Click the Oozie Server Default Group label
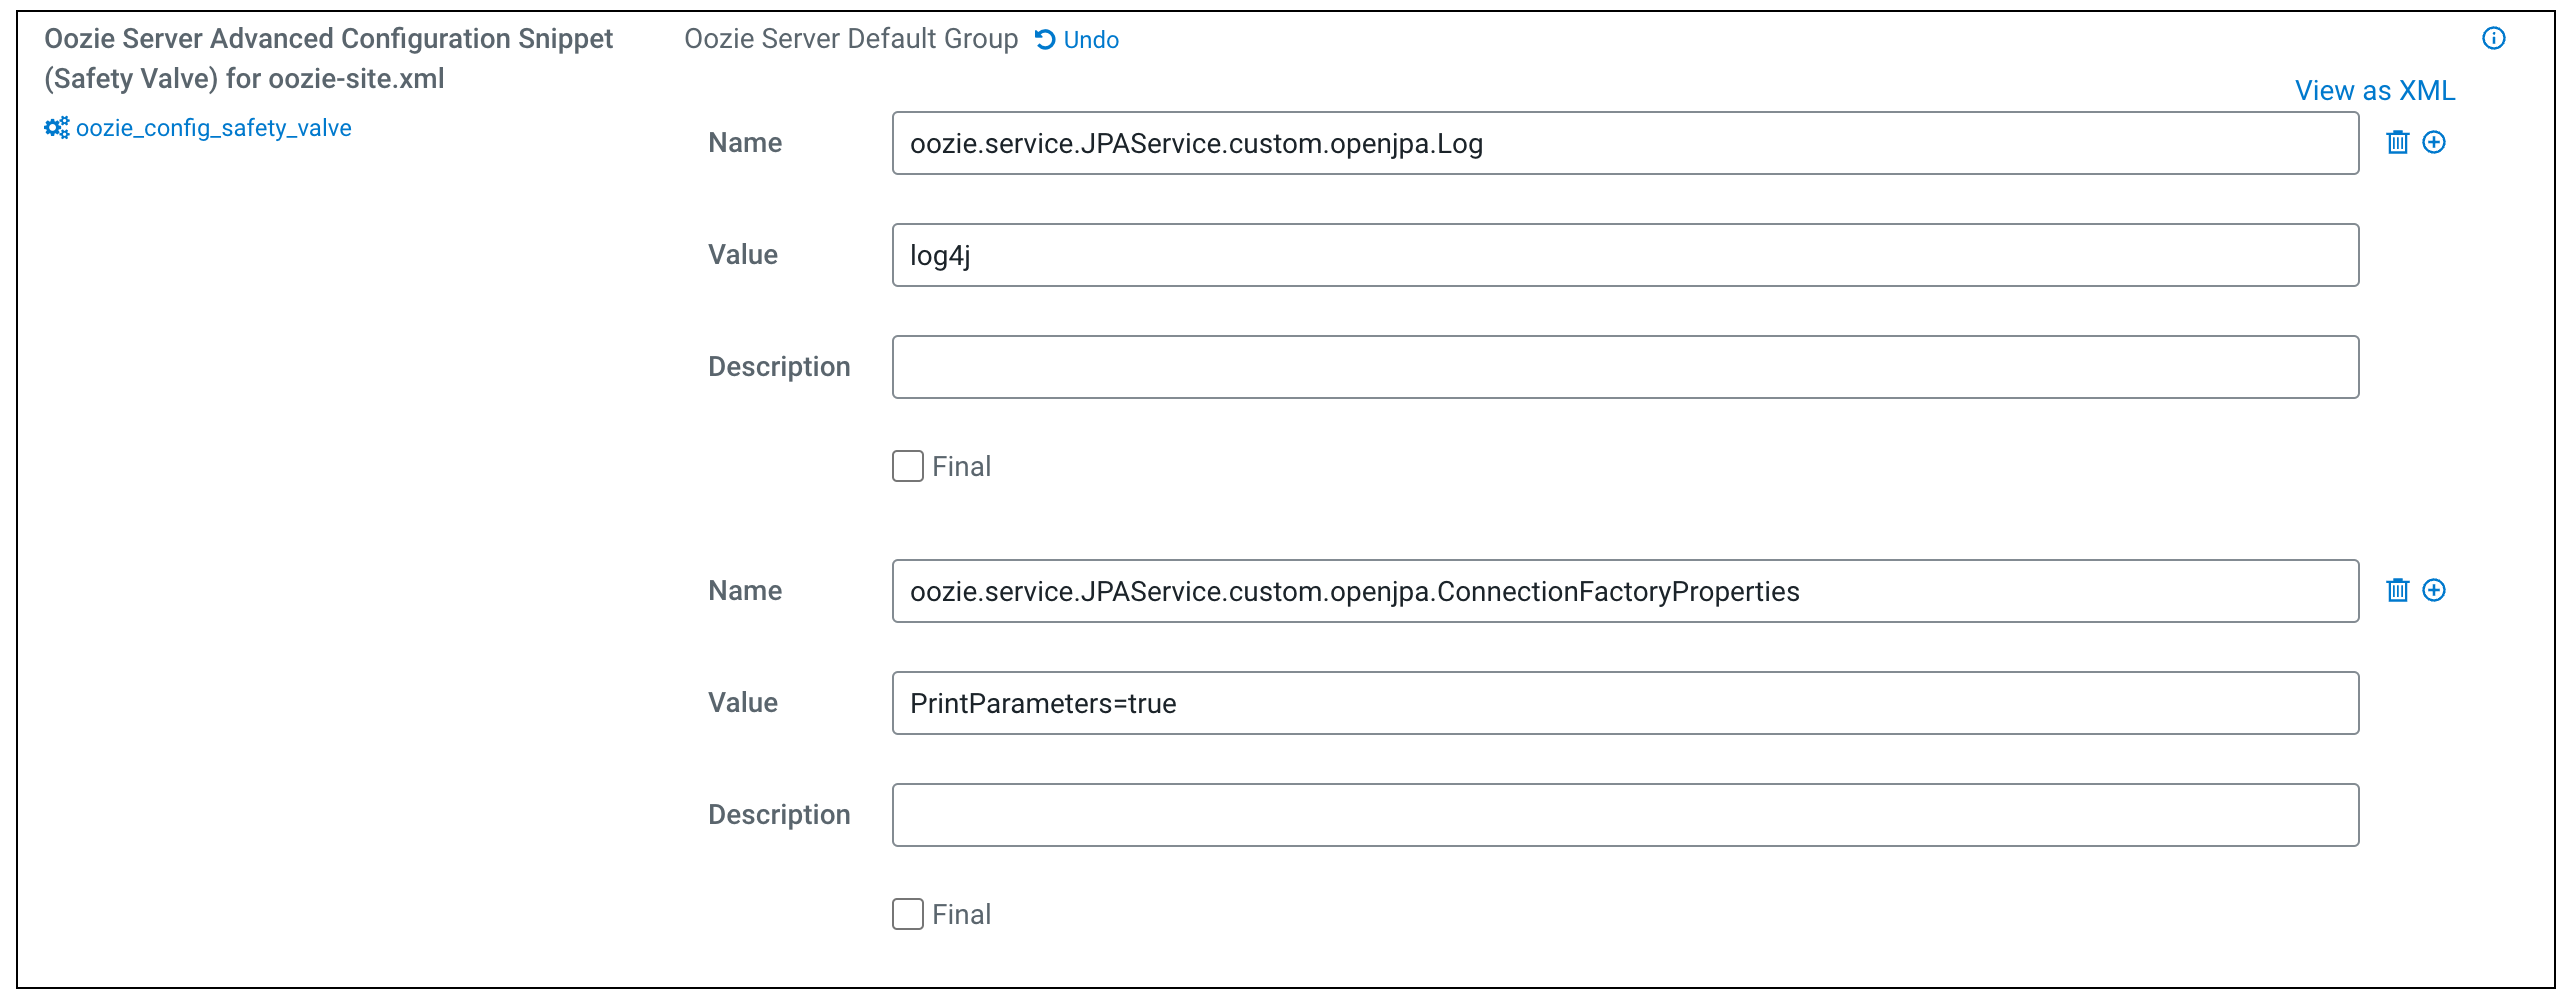The image size is (2574, 1004). 850,39
